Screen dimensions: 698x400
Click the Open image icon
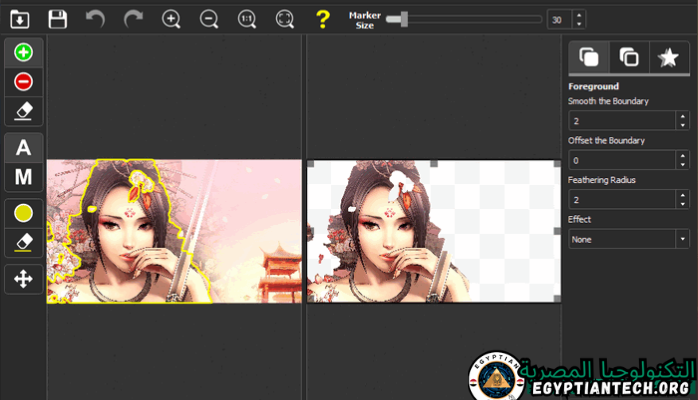(x=19, y=18)
